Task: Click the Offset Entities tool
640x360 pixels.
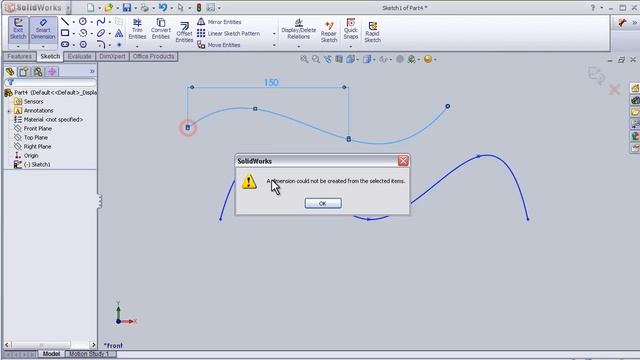Action: pos(184,32)
